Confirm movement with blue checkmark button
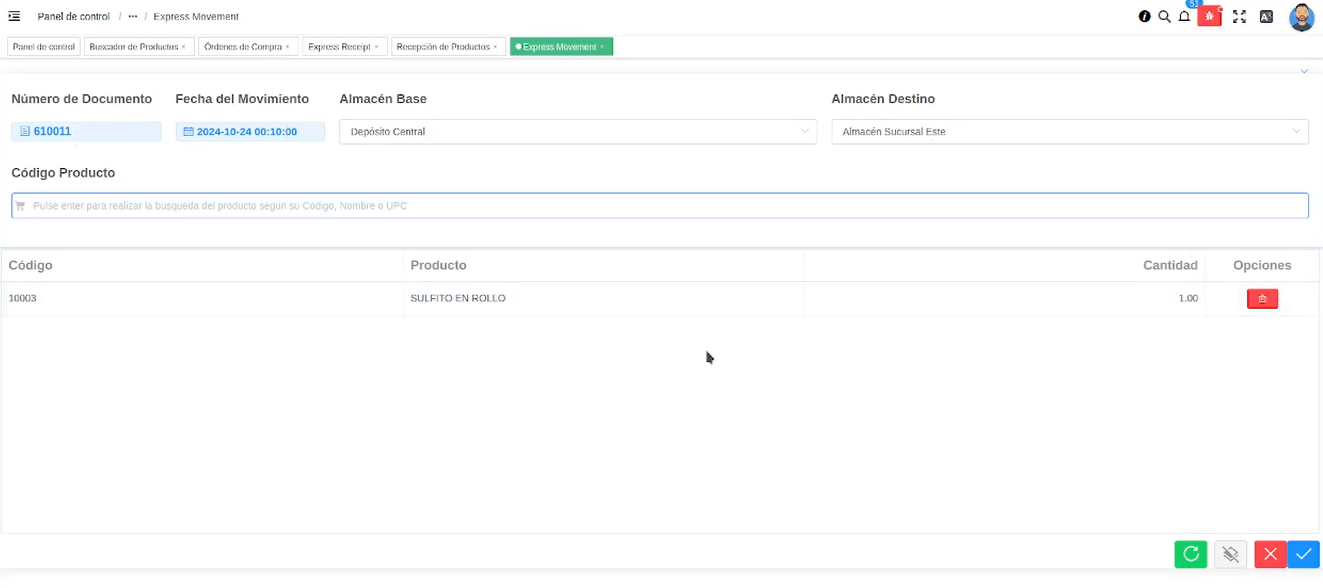1323x588 pixels. (x=1303, y=554)
